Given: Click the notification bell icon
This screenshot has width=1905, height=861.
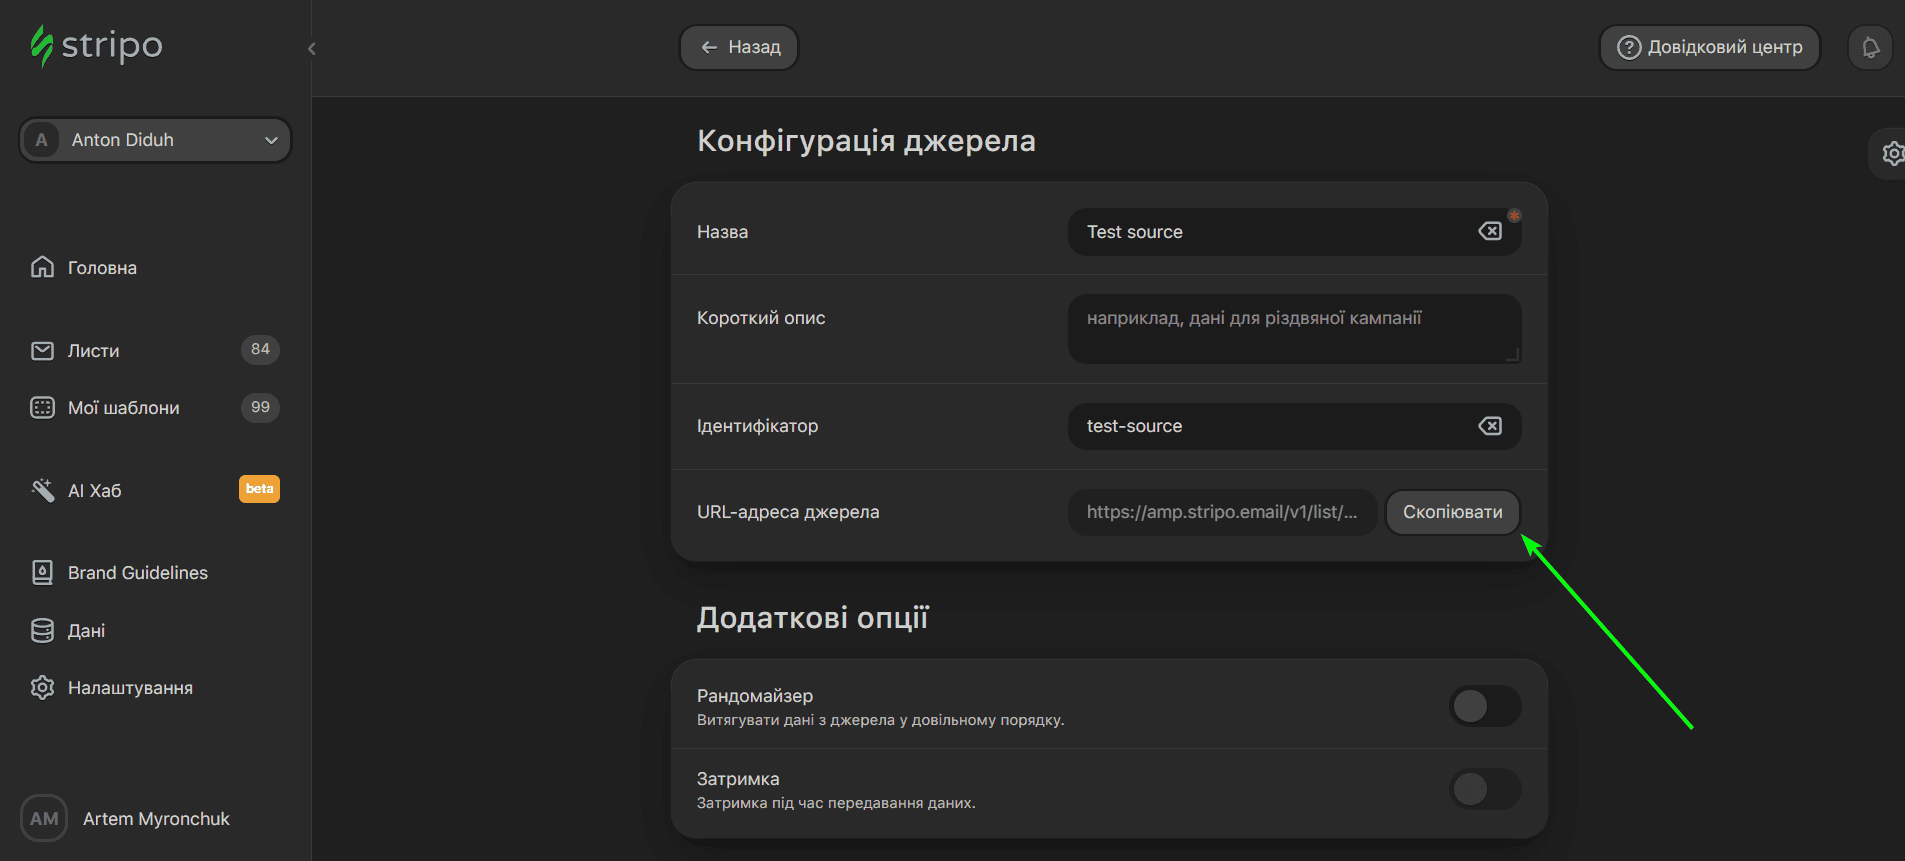Looking at the screenshot, I should tap(1870, 47).
